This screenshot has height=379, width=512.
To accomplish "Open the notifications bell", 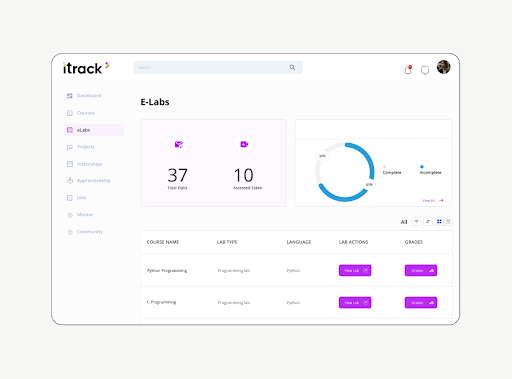I will pos(408,70).
